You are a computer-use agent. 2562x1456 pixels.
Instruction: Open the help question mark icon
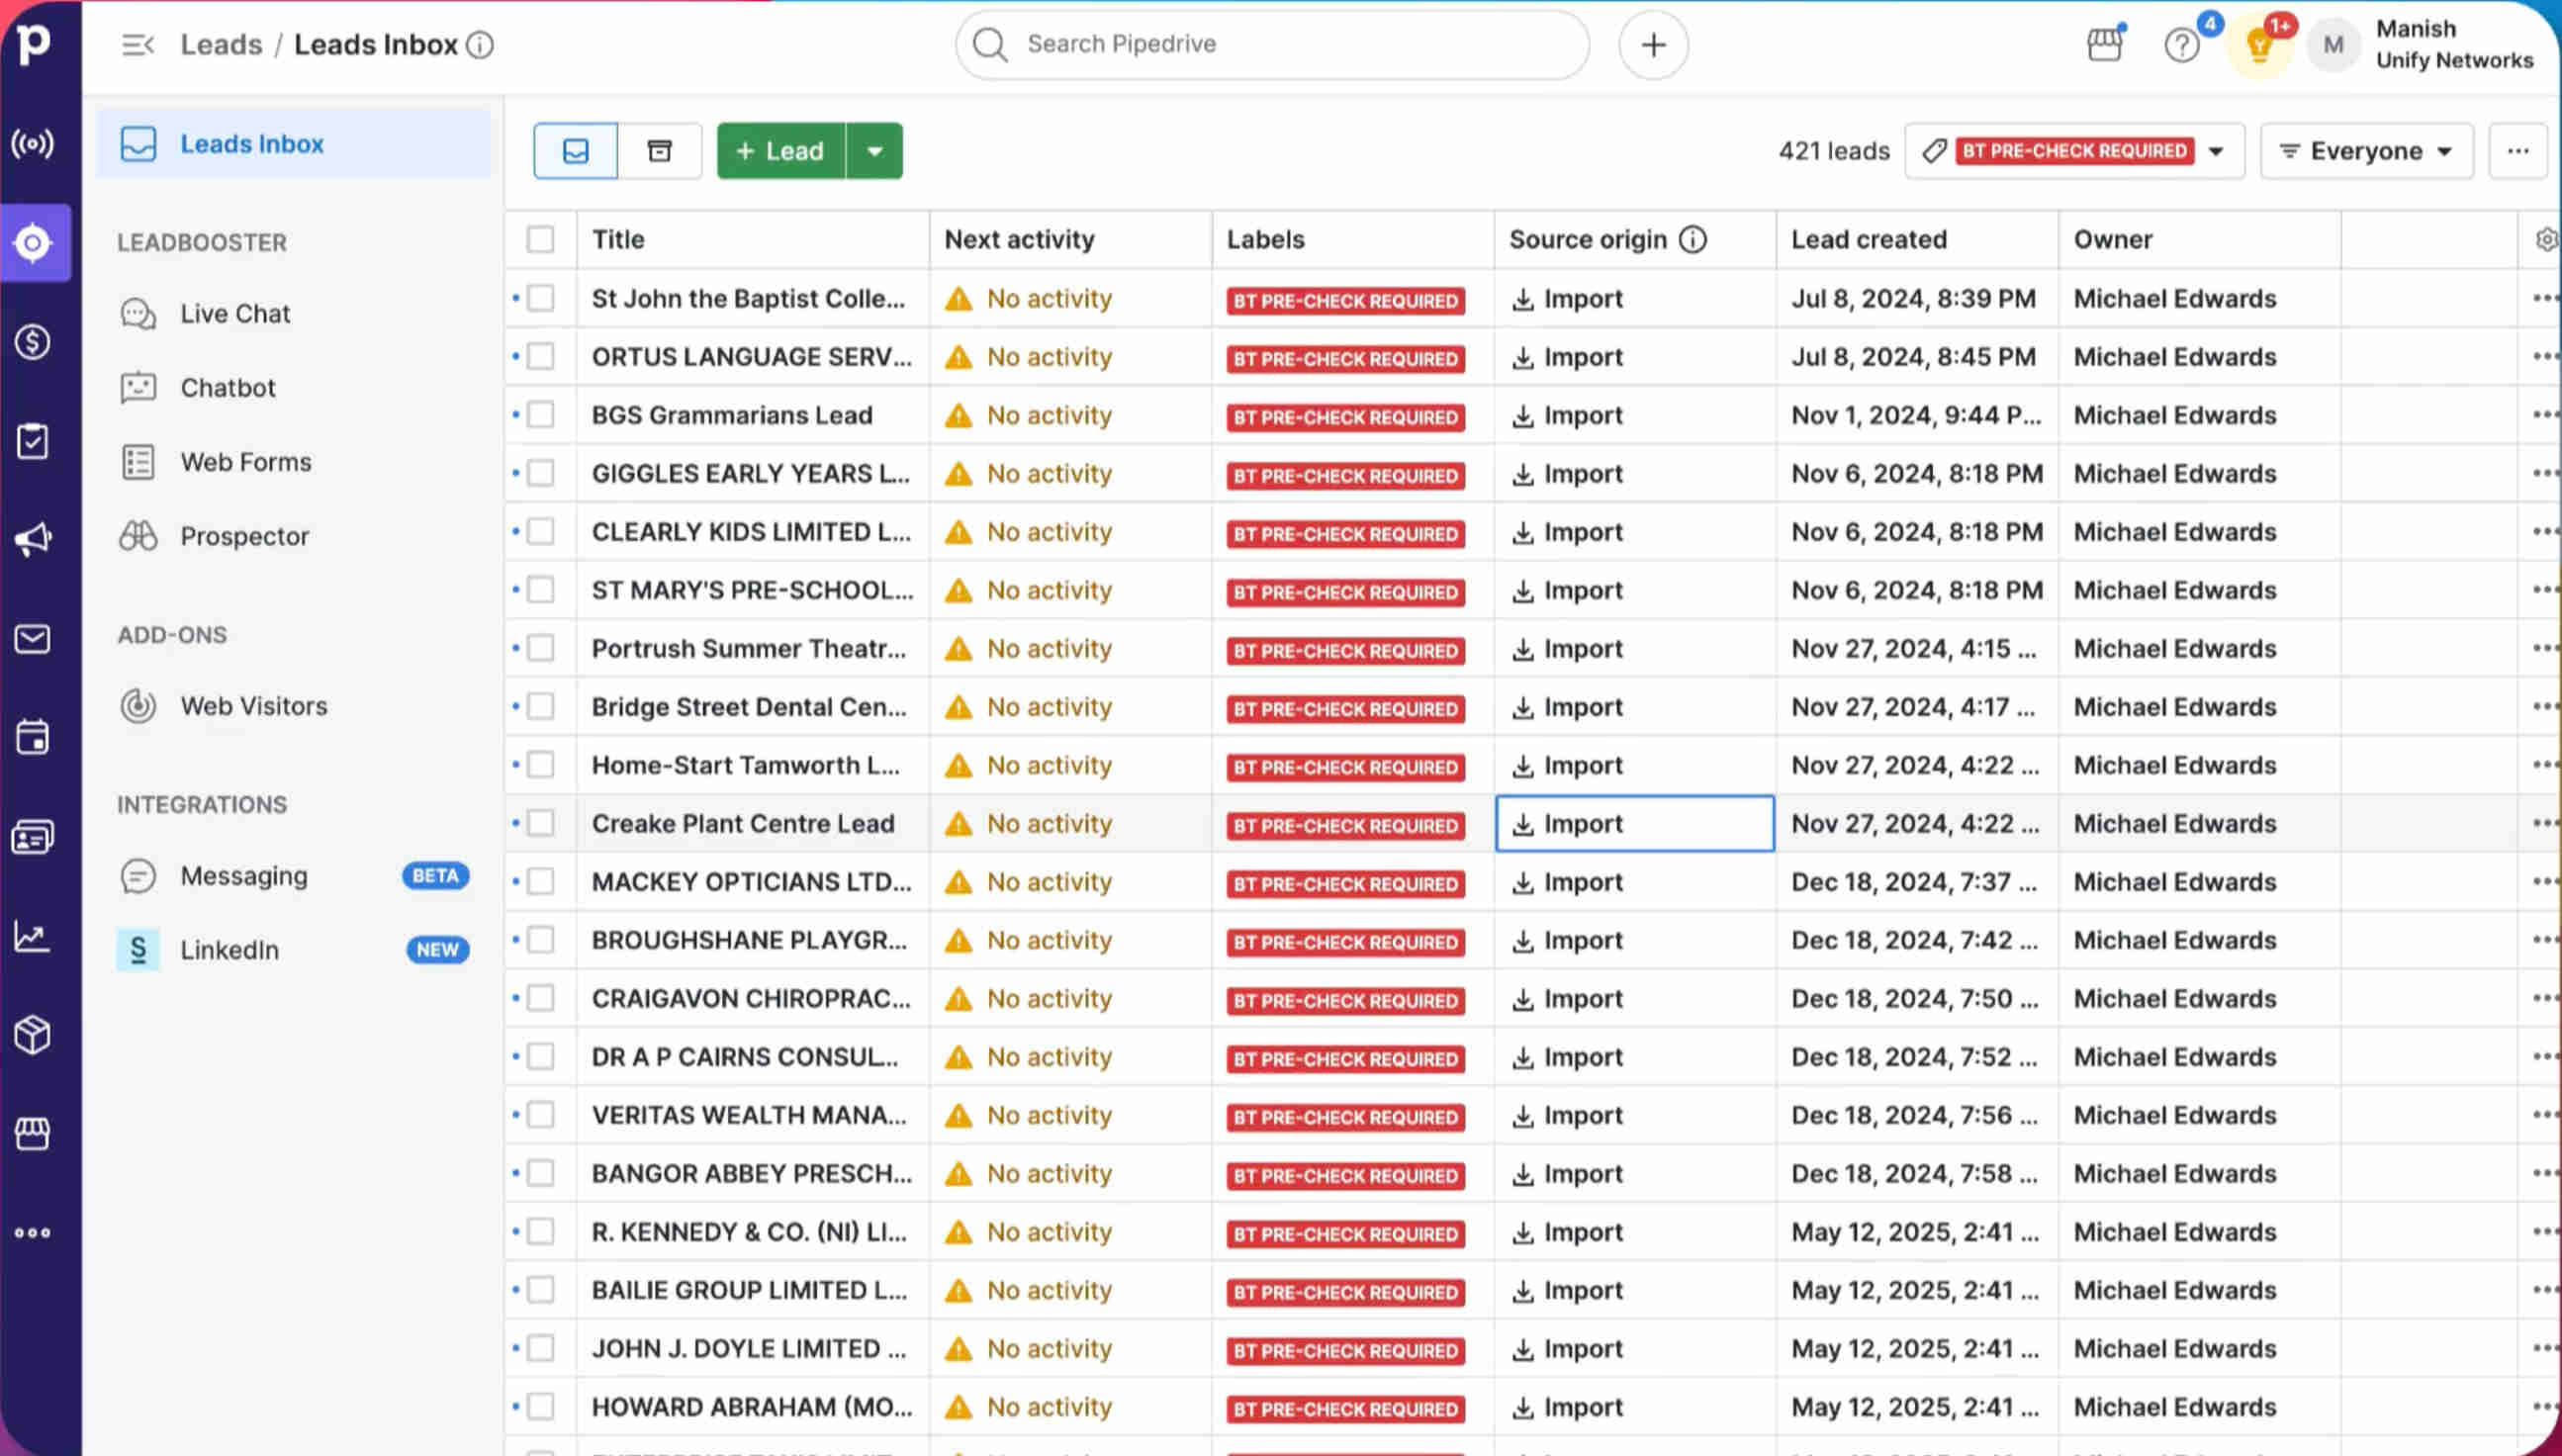[x=2181, y=45]
